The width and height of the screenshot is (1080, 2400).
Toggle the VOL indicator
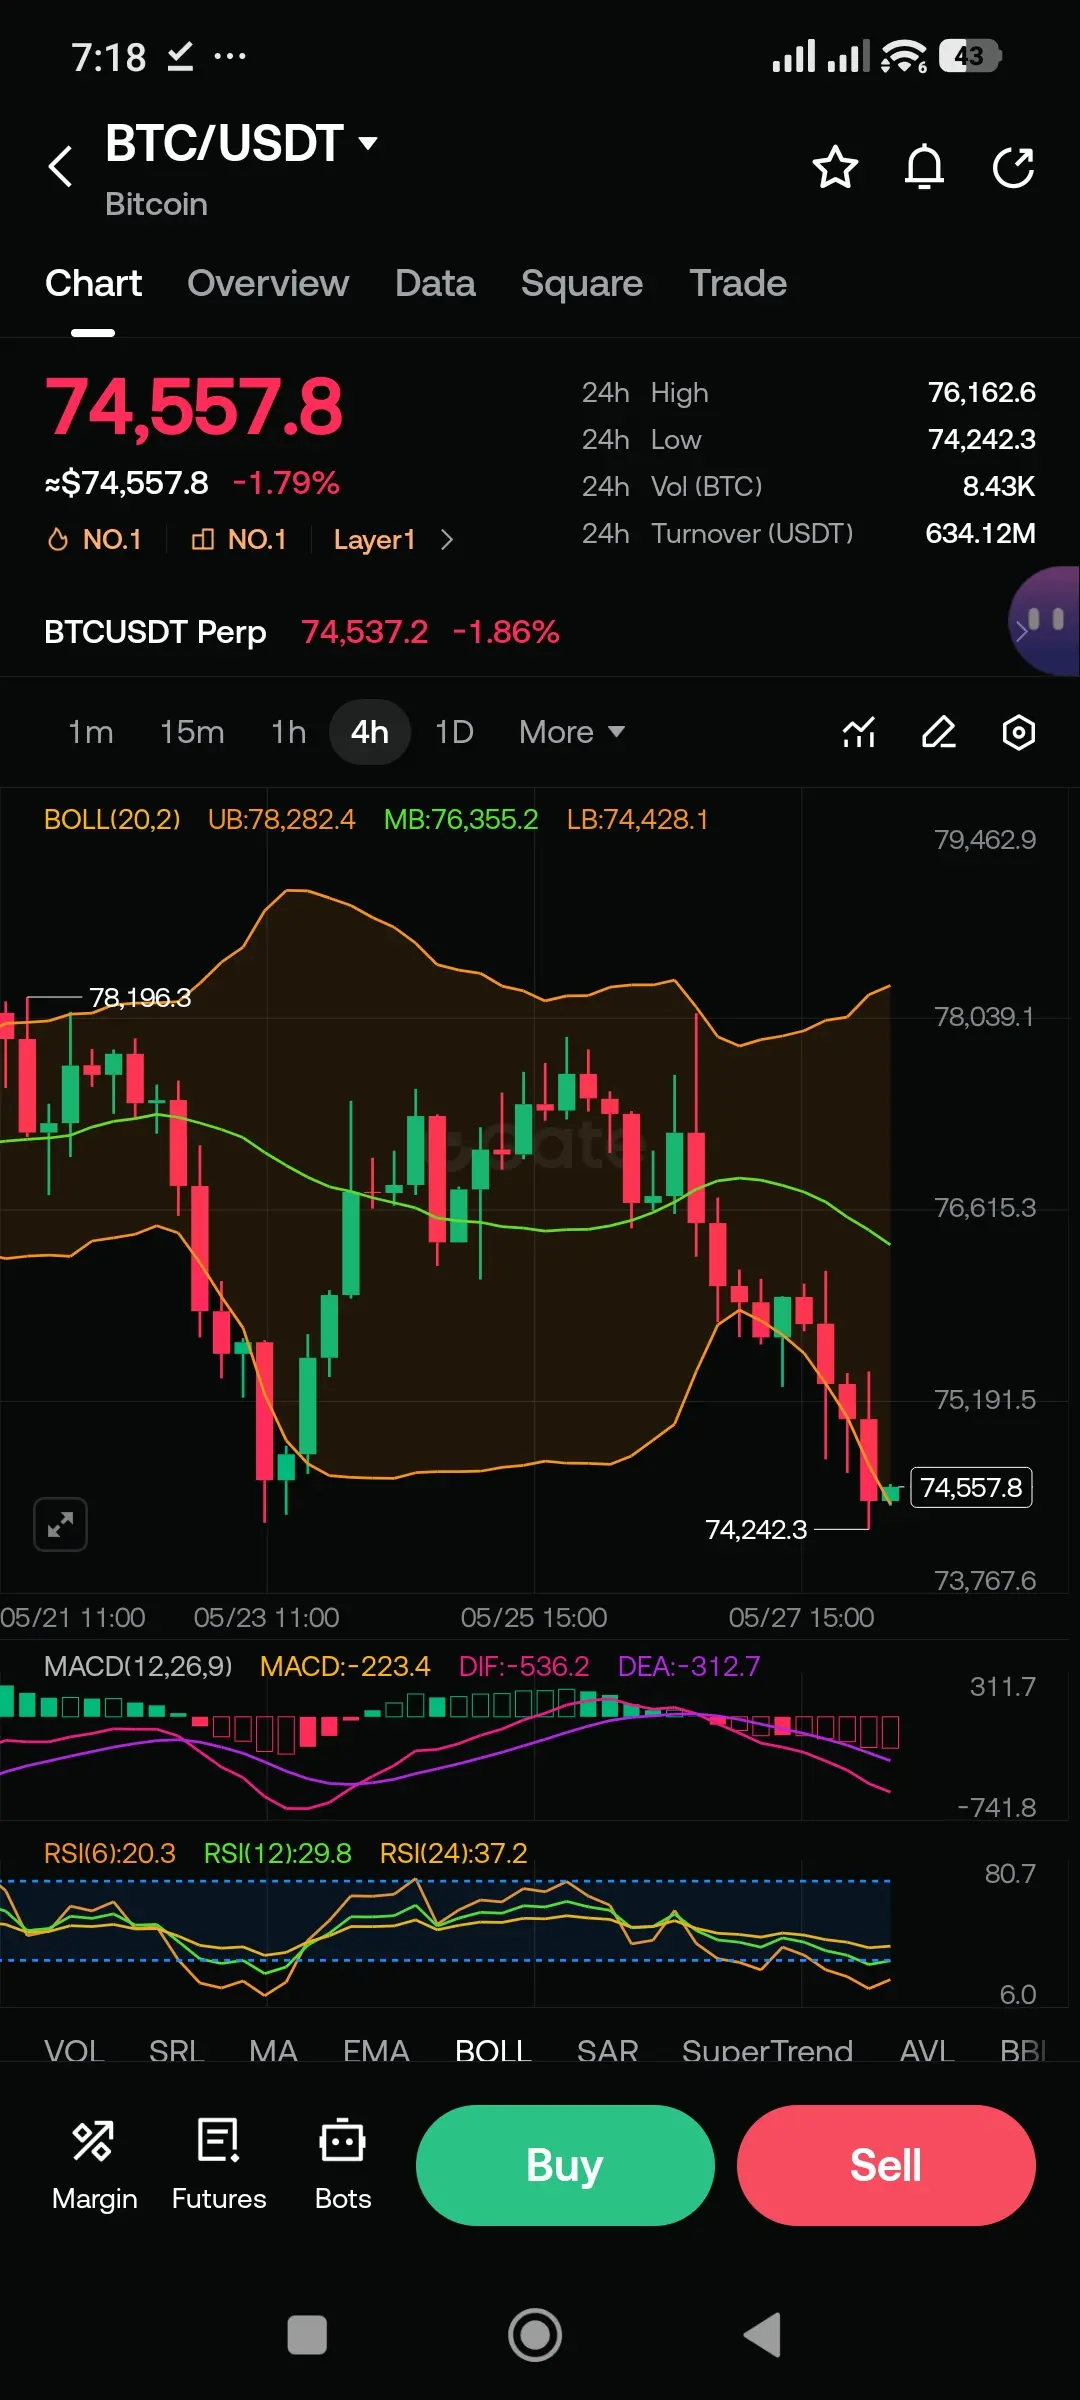pyautogui.click(x=74, y=2050)
